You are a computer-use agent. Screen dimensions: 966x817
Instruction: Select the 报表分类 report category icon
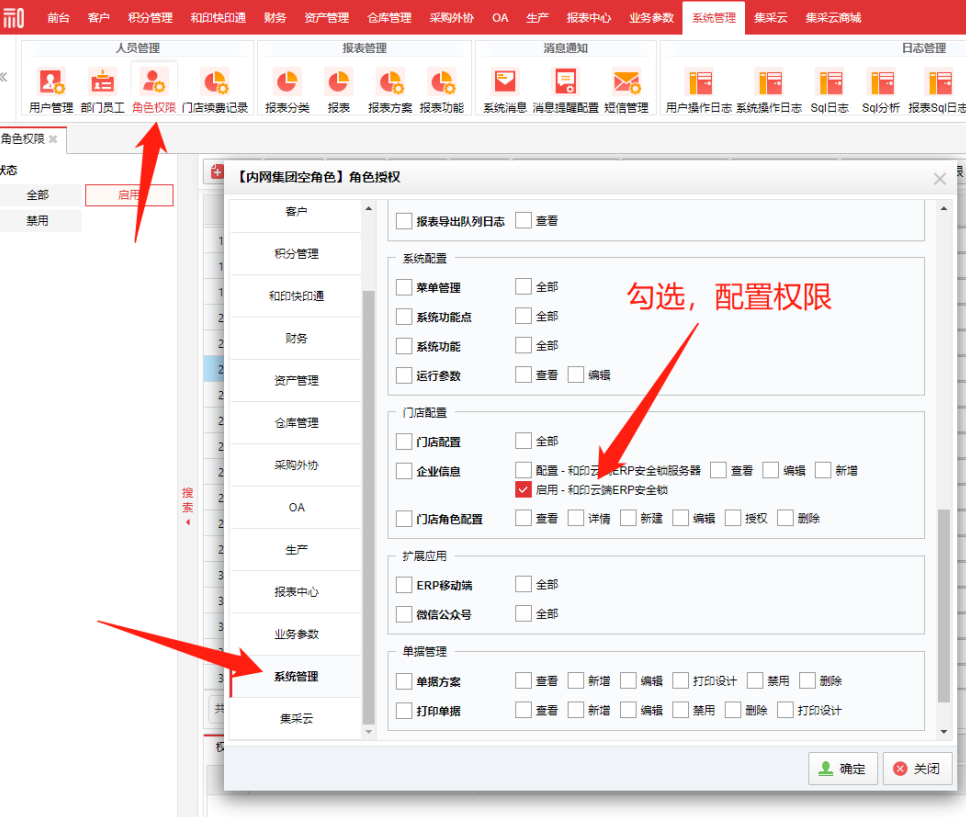pyautogui.click(x=287, y=89)
